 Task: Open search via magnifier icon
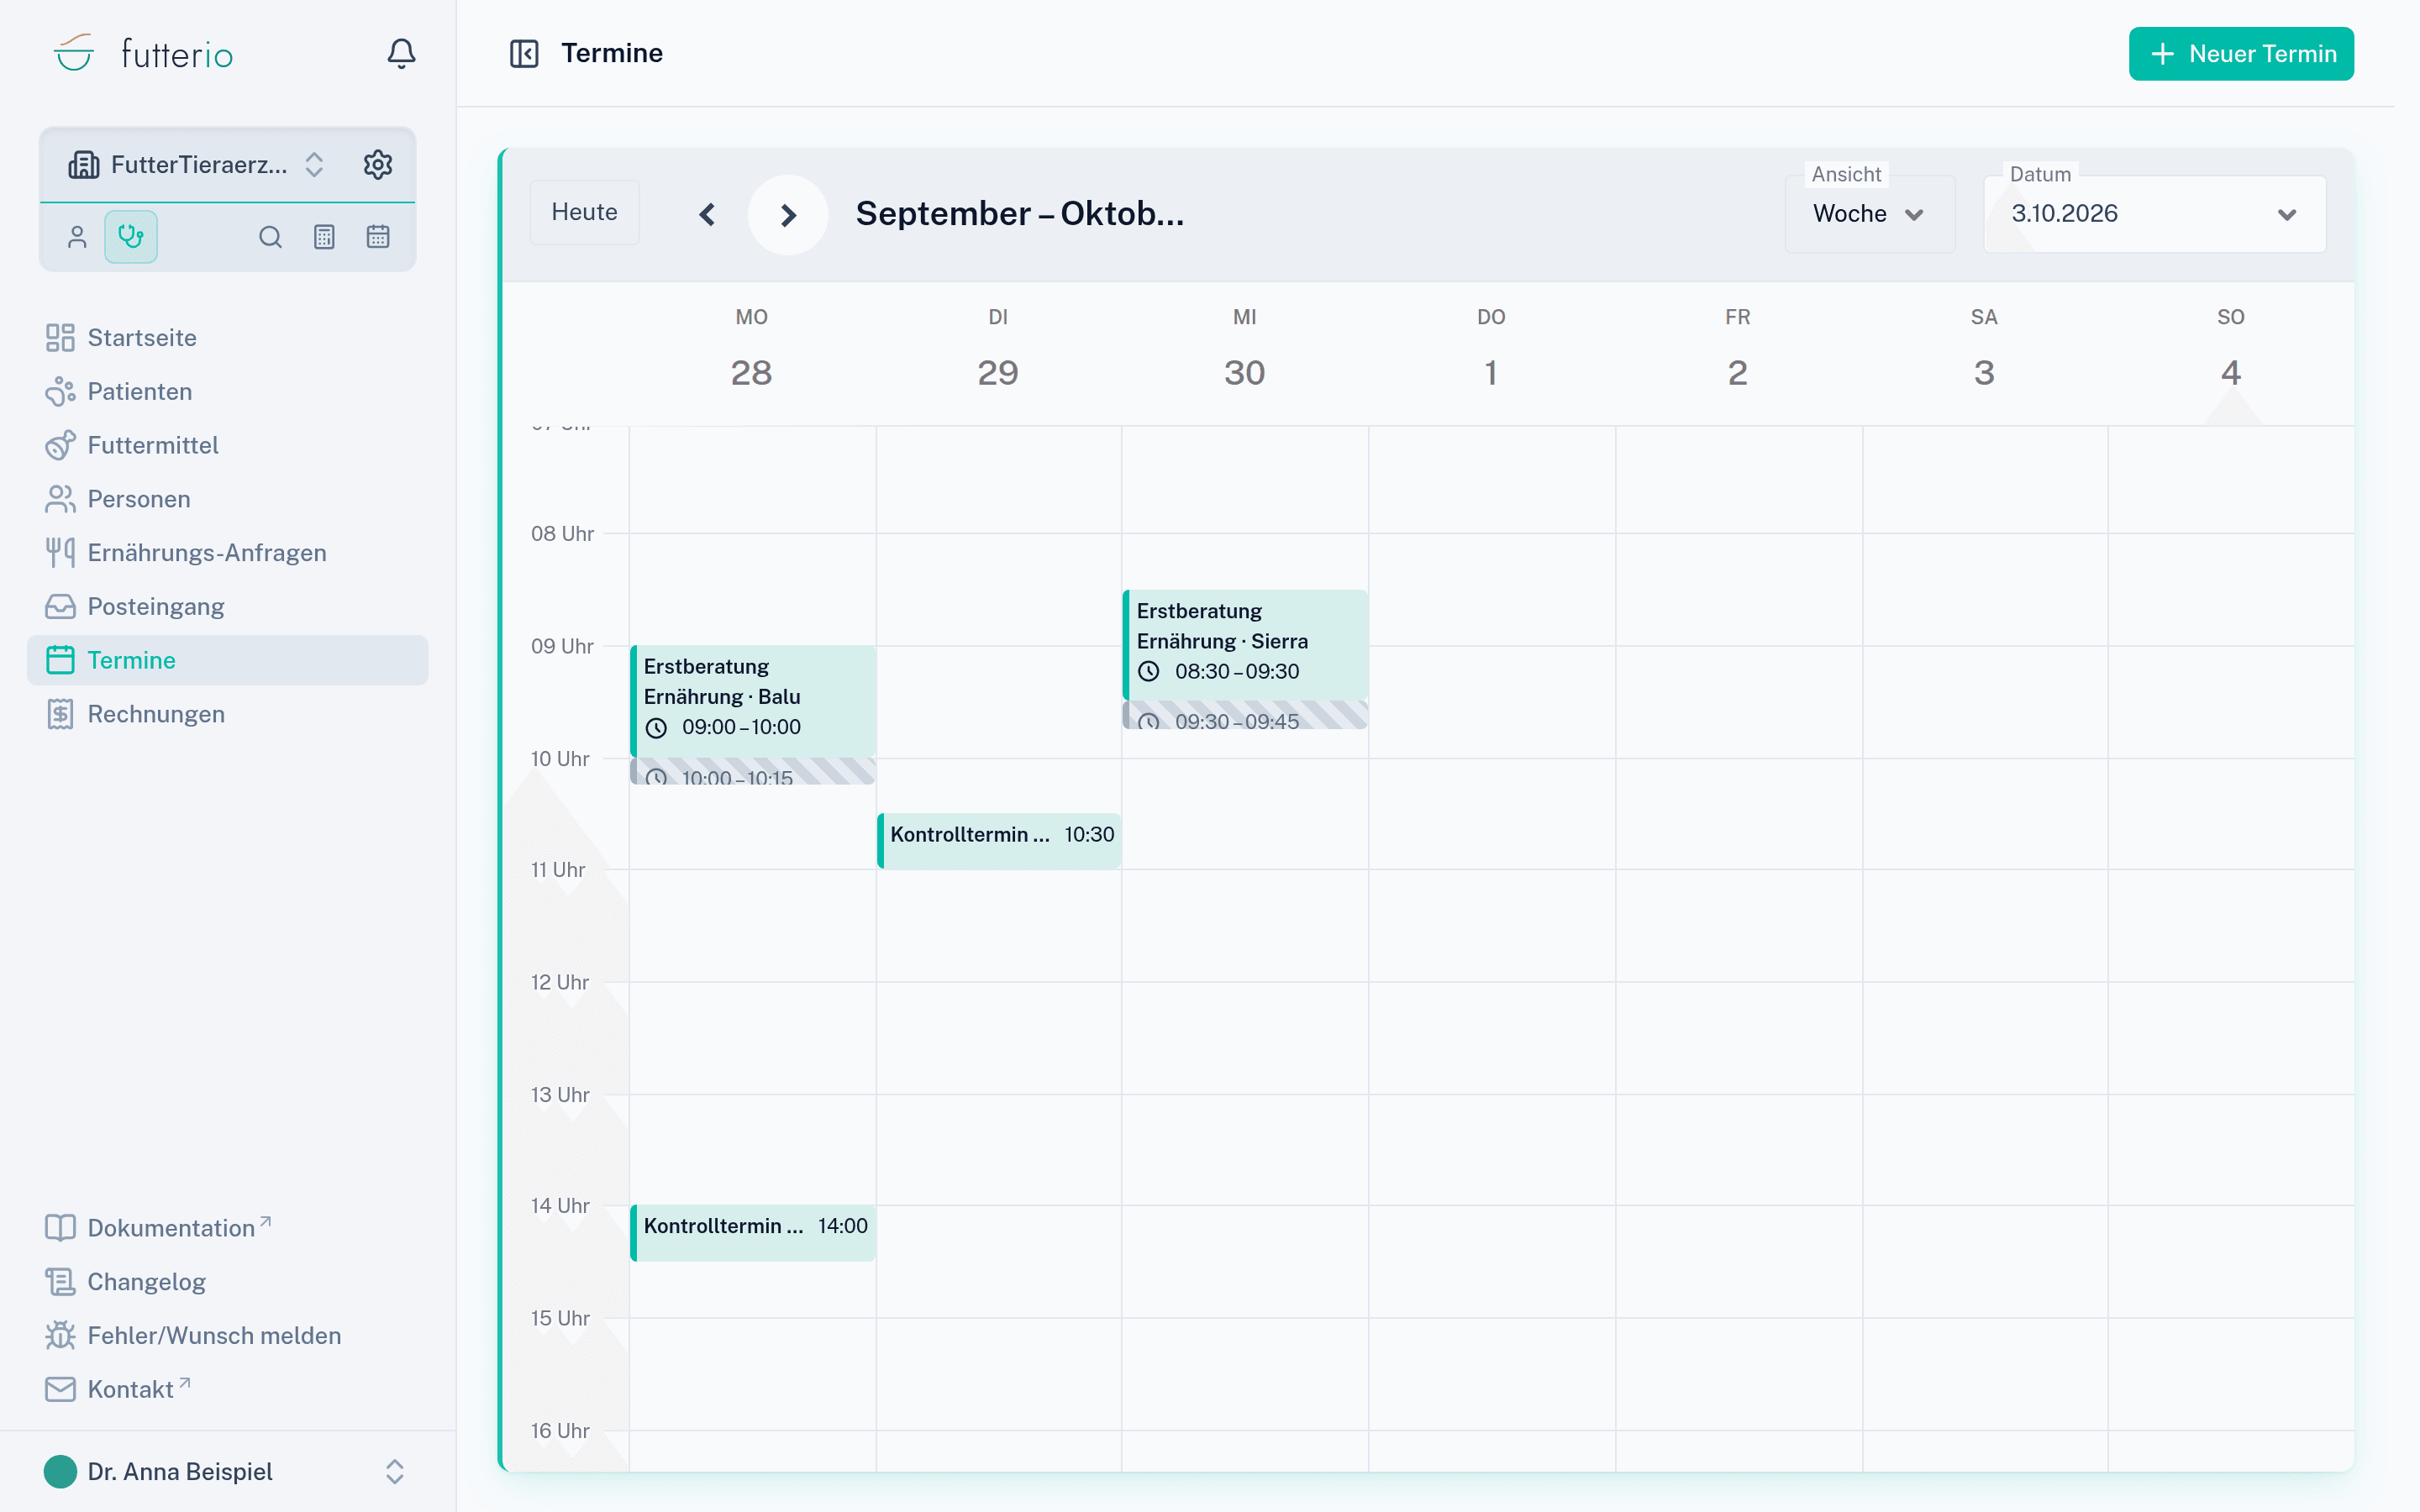(x=270, y=237)
